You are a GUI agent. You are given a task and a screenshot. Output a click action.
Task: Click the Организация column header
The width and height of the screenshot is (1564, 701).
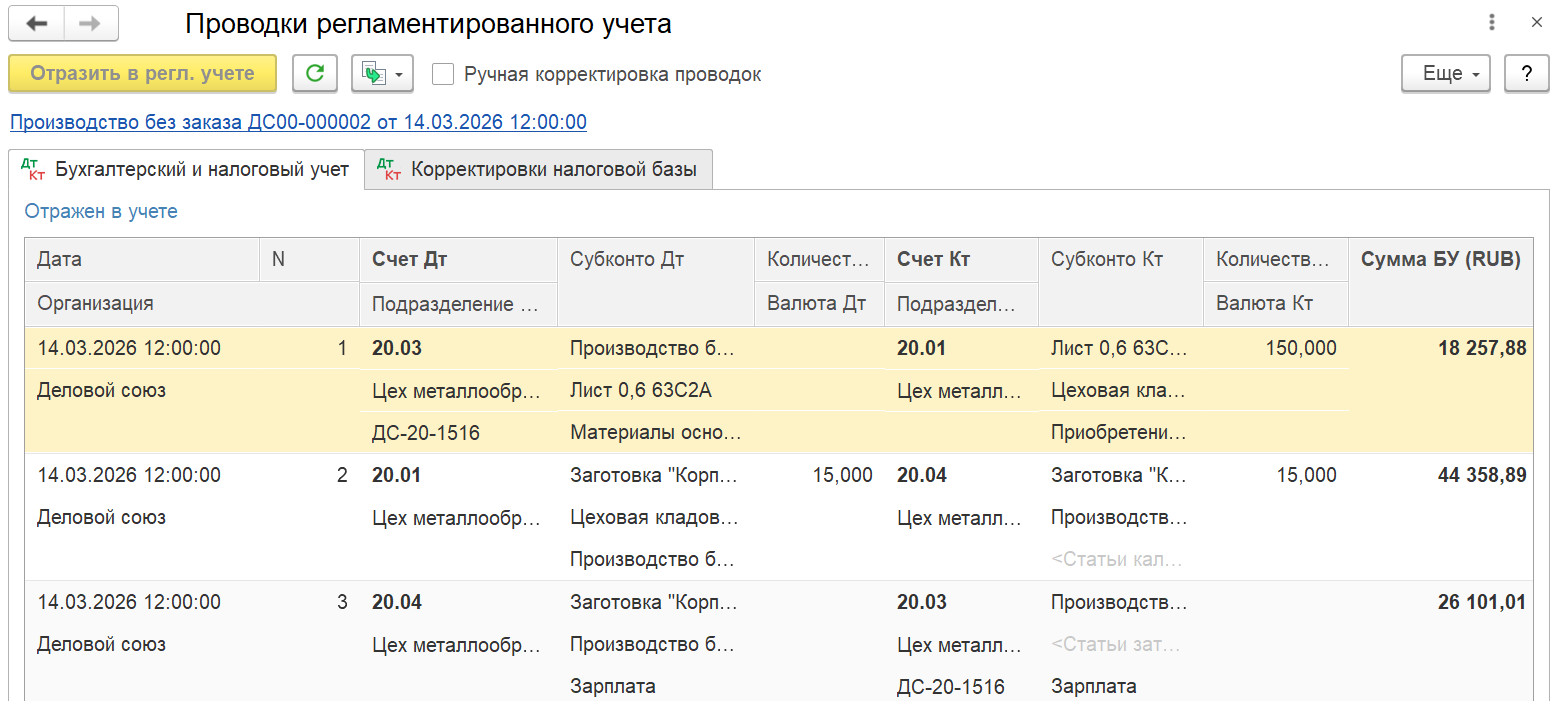click(x=191, y=303)
